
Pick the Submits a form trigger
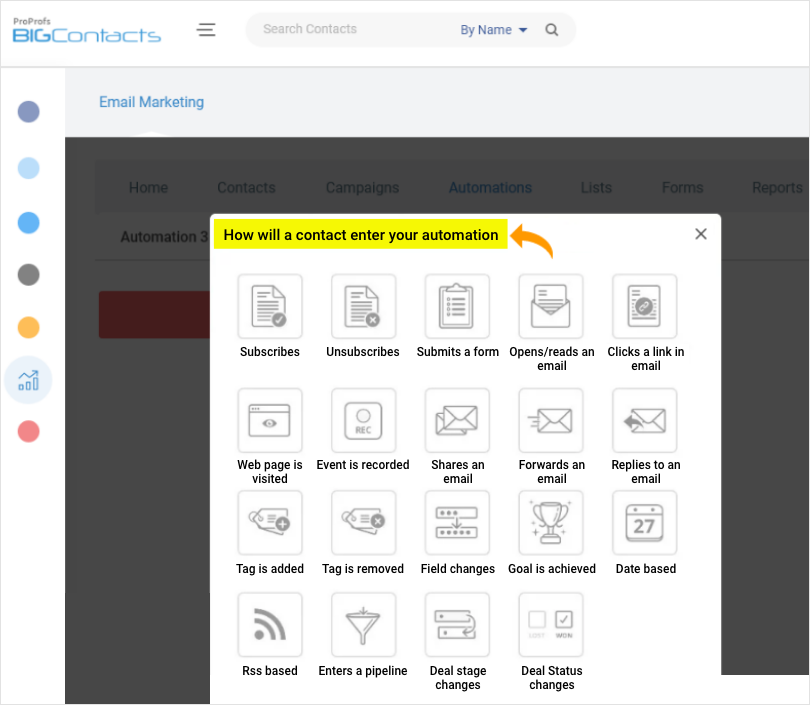tap(457, 306)
